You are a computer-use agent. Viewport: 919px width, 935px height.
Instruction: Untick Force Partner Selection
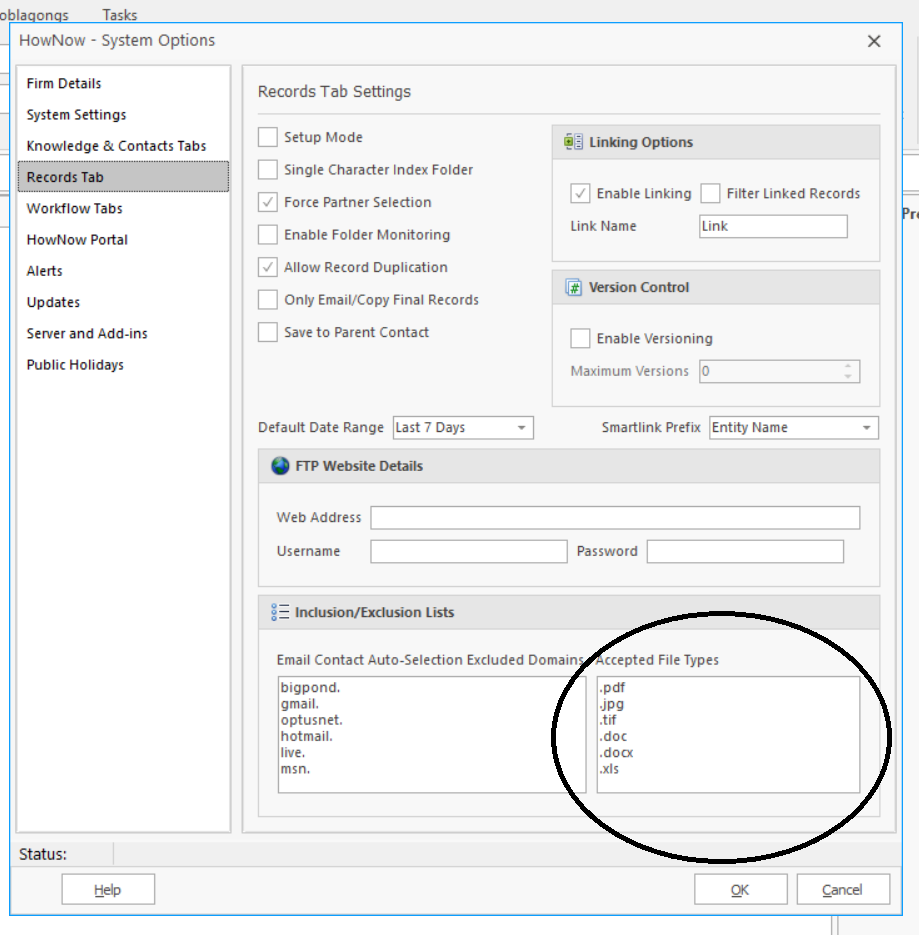point(268,202)
